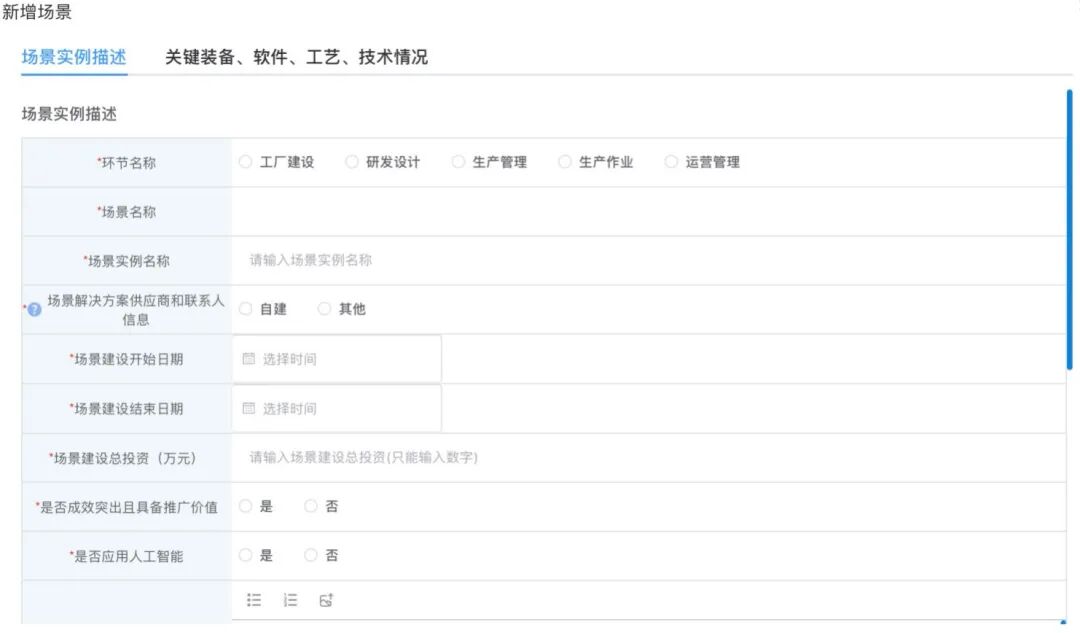Image resolution: width=1080 pixels, height=633 pixels.
Task: Open the 场景建设结束日期 date picker
Action: point(337,408)
